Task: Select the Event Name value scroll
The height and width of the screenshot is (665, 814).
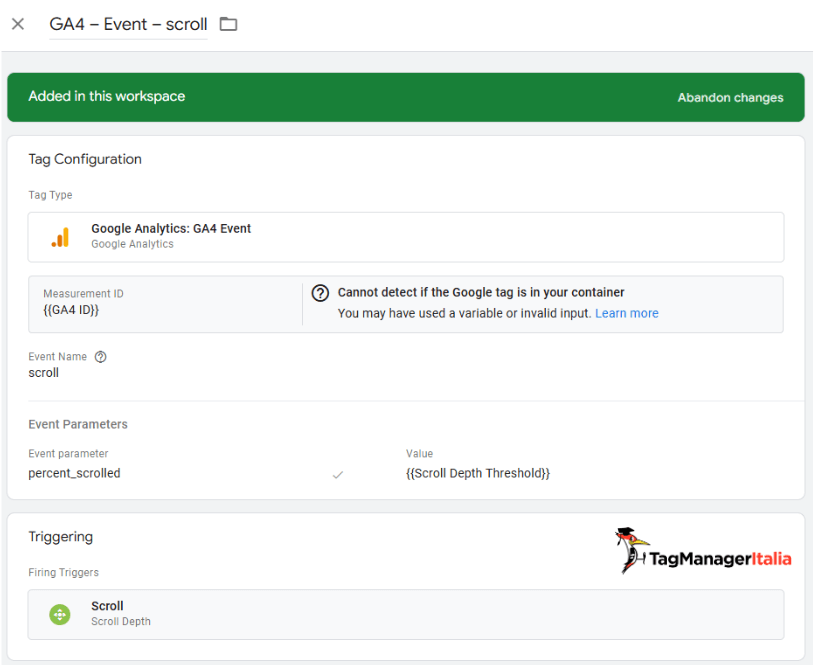Action: point(44,373)
